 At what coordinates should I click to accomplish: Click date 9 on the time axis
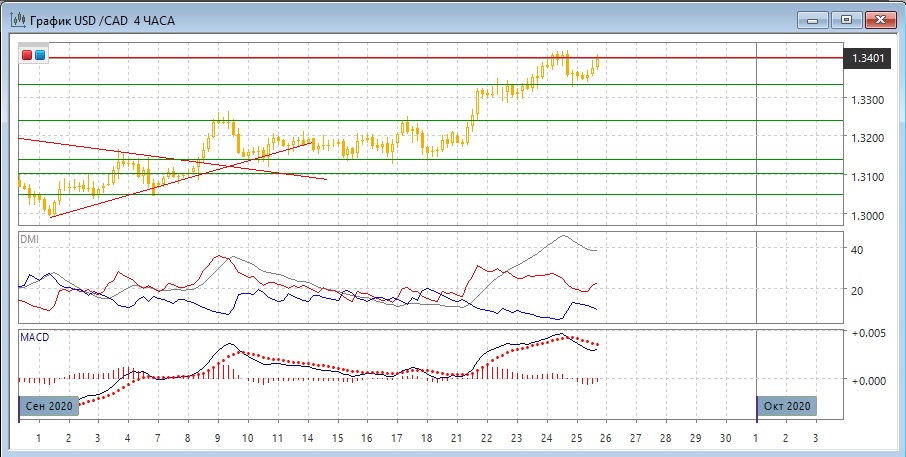click(217, 438)
